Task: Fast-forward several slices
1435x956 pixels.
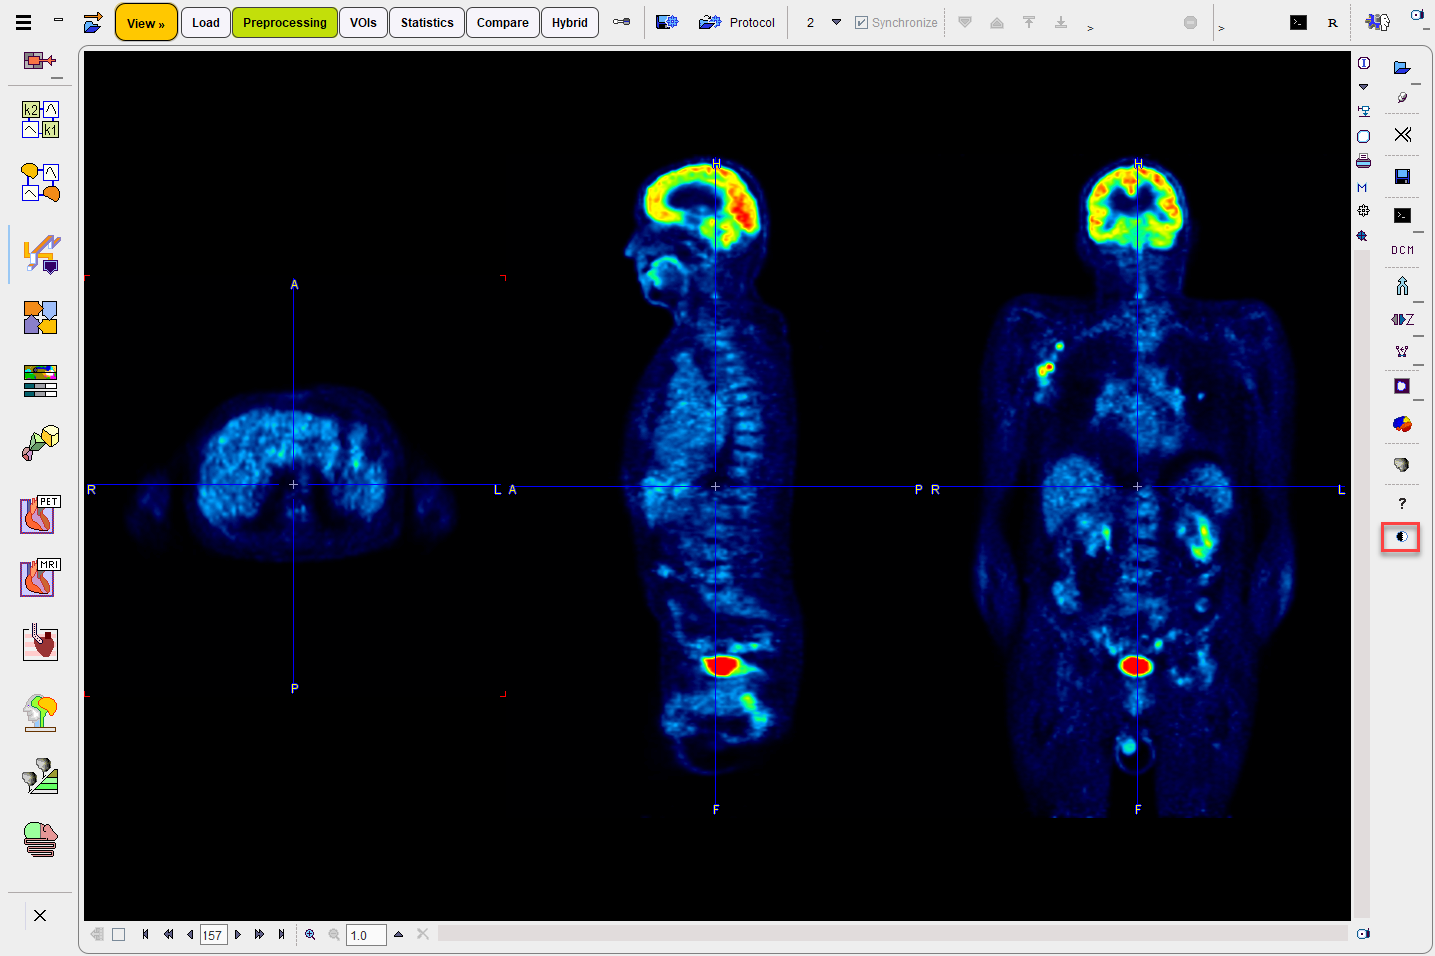Action: 259,934
